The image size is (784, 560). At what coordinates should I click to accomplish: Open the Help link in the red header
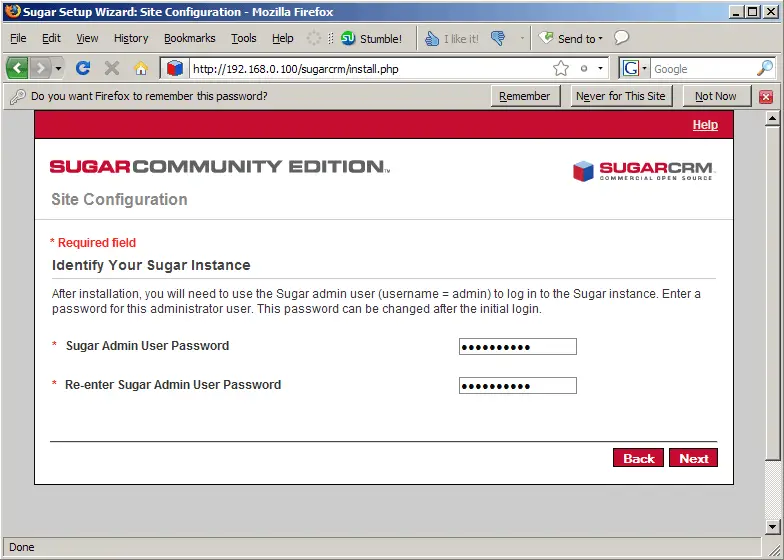click(705, 124)
